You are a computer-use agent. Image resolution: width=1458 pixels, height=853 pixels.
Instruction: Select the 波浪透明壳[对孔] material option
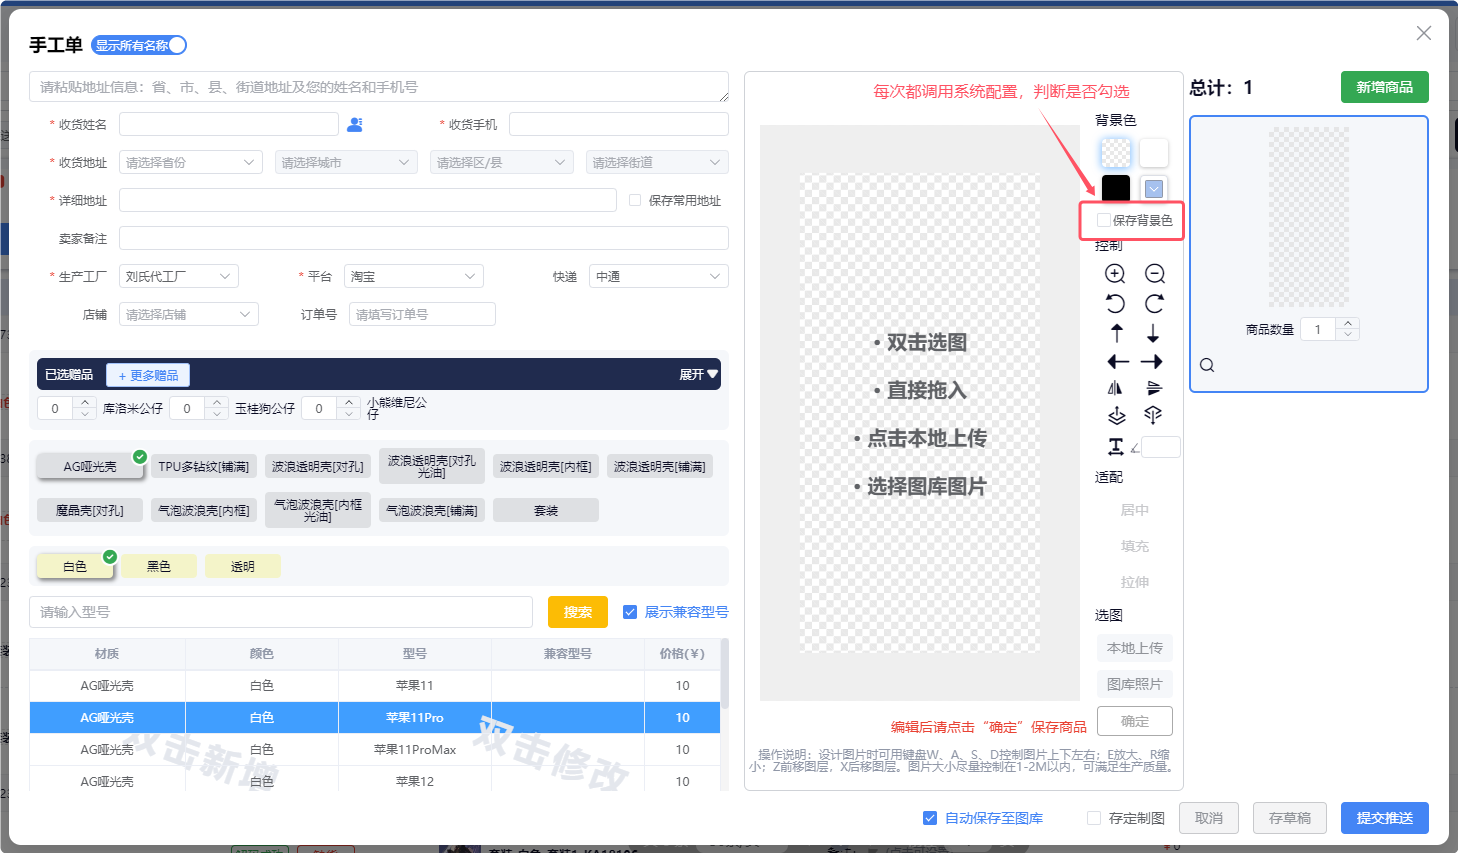[x=318, y=466]
